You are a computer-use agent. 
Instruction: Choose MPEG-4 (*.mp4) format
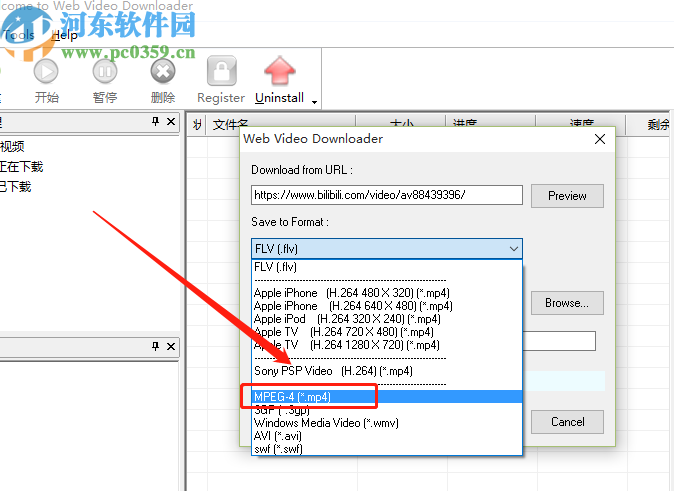click(387, 397)
